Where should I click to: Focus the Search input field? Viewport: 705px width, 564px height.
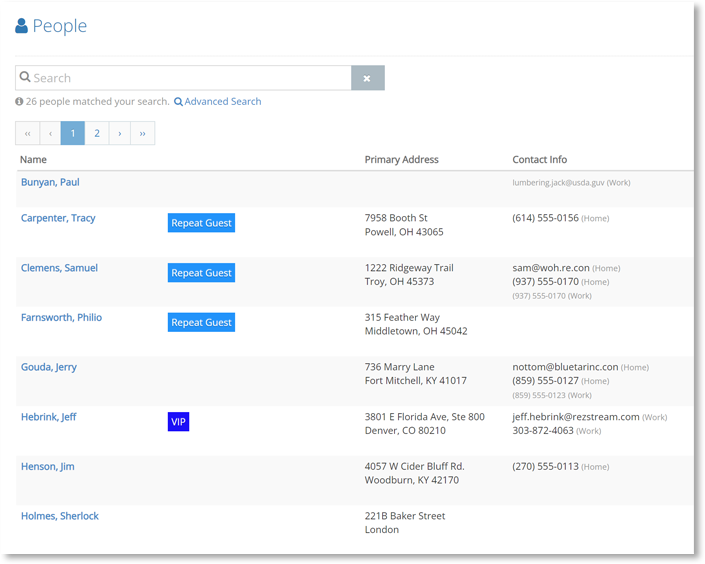[x=183, y=78]
